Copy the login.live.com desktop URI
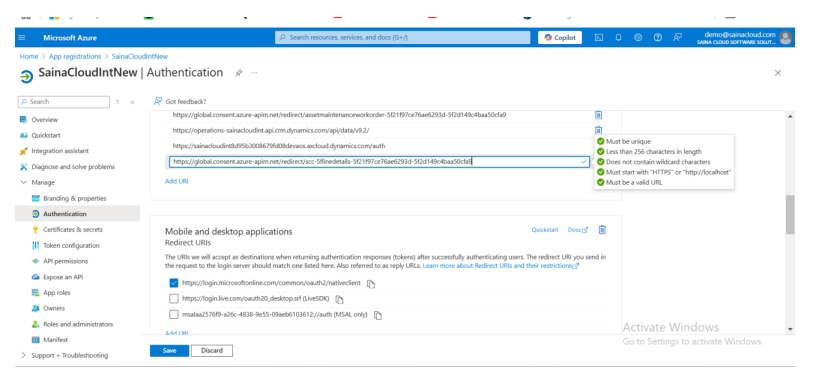 [340, 299]
